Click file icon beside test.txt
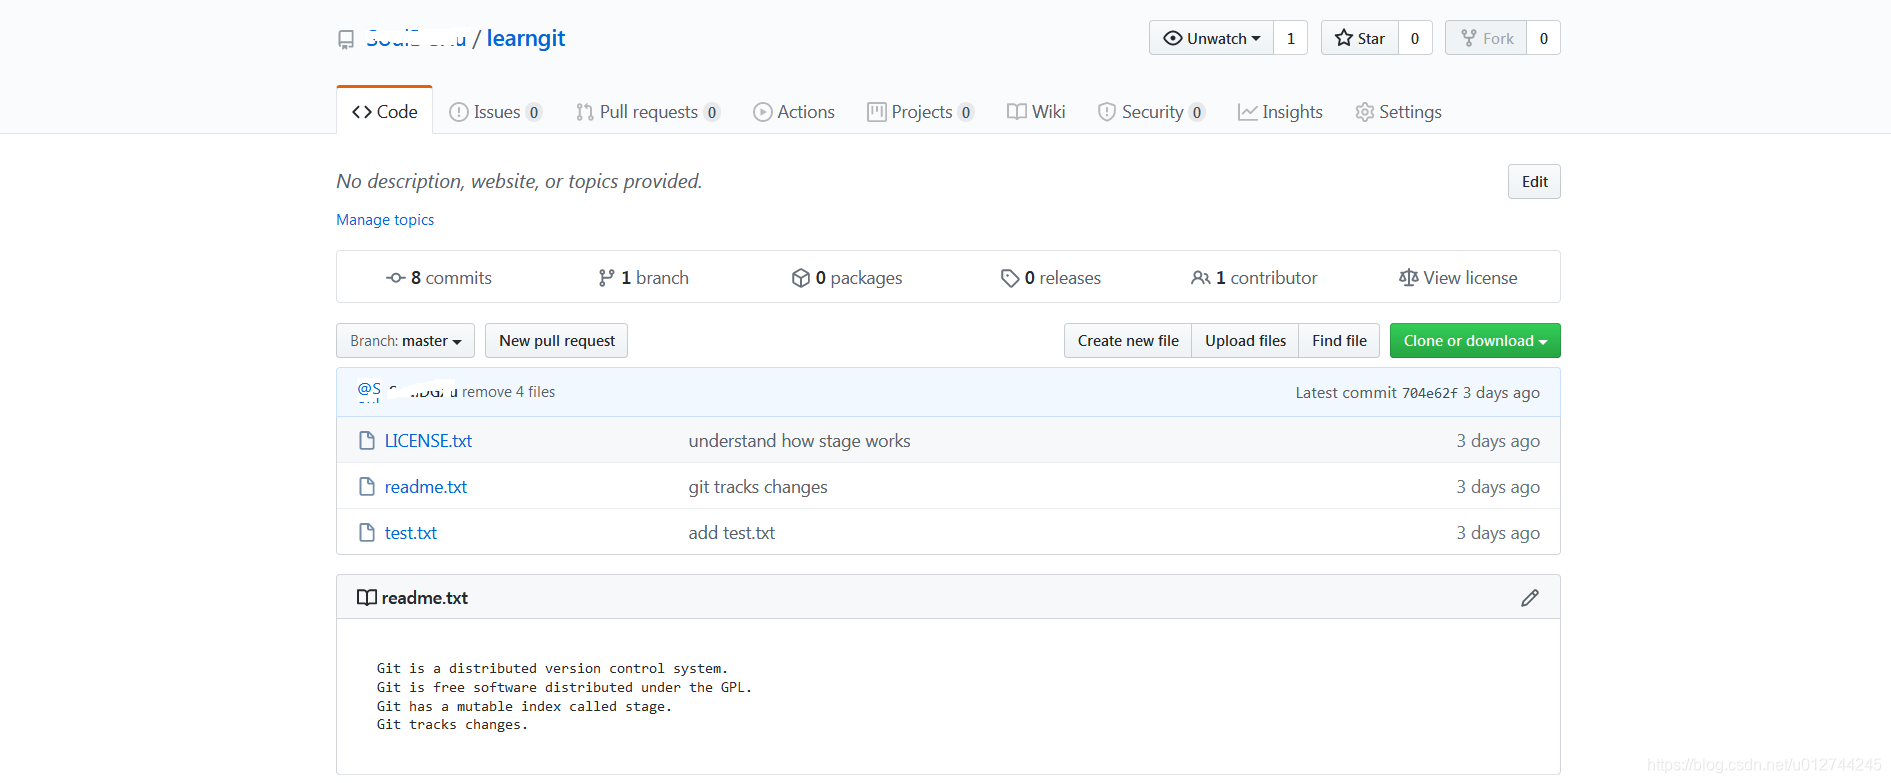The width and height of the screenshot is (1891, 783). pos(367,533)
